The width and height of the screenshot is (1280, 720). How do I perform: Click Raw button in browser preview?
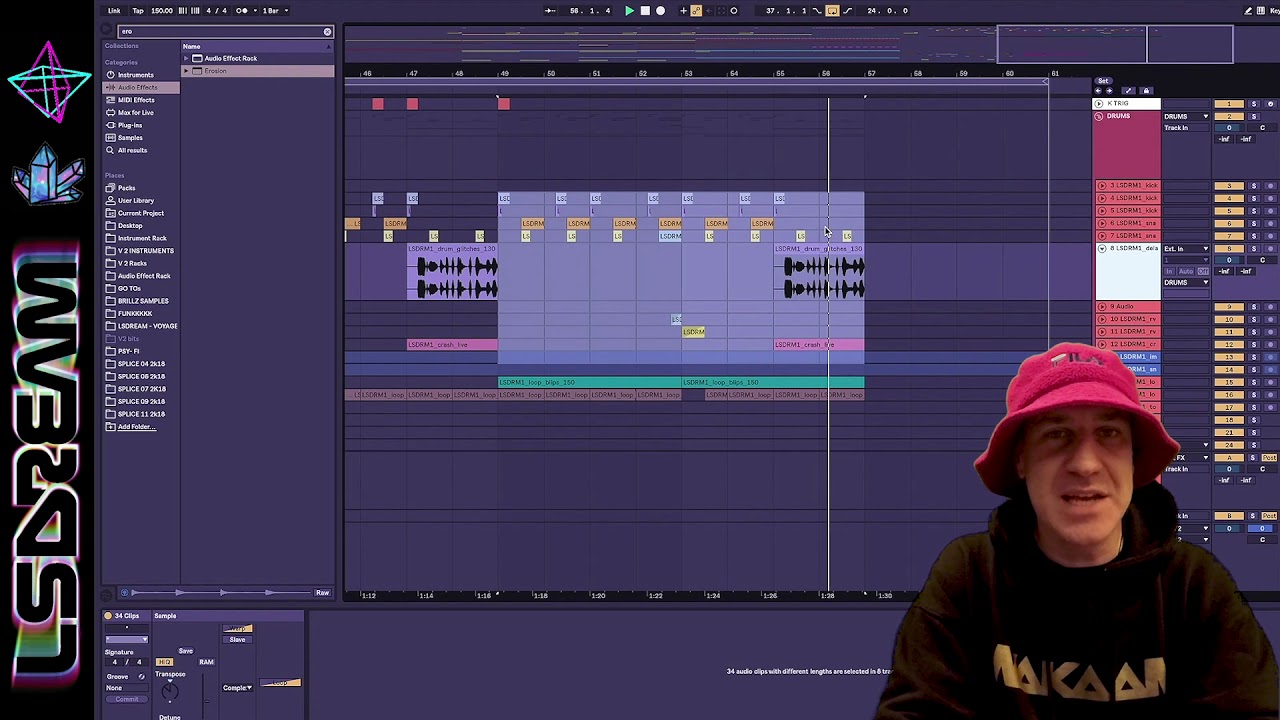[x=322, y=593]
